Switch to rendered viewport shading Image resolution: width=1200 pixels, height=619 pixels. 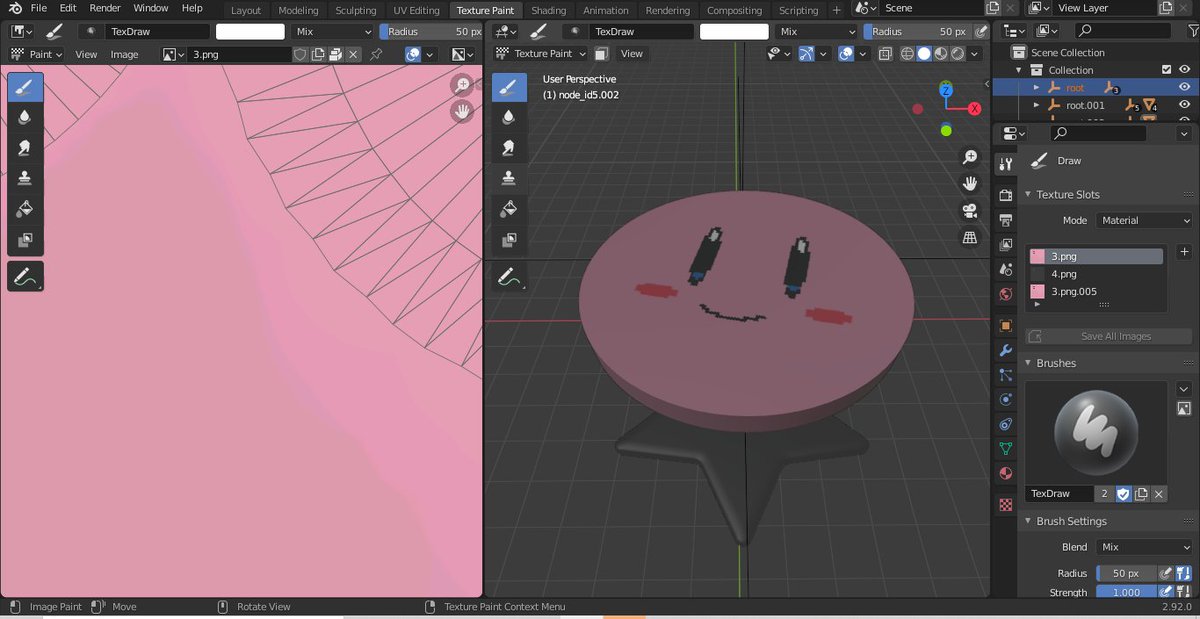[958, 54]
